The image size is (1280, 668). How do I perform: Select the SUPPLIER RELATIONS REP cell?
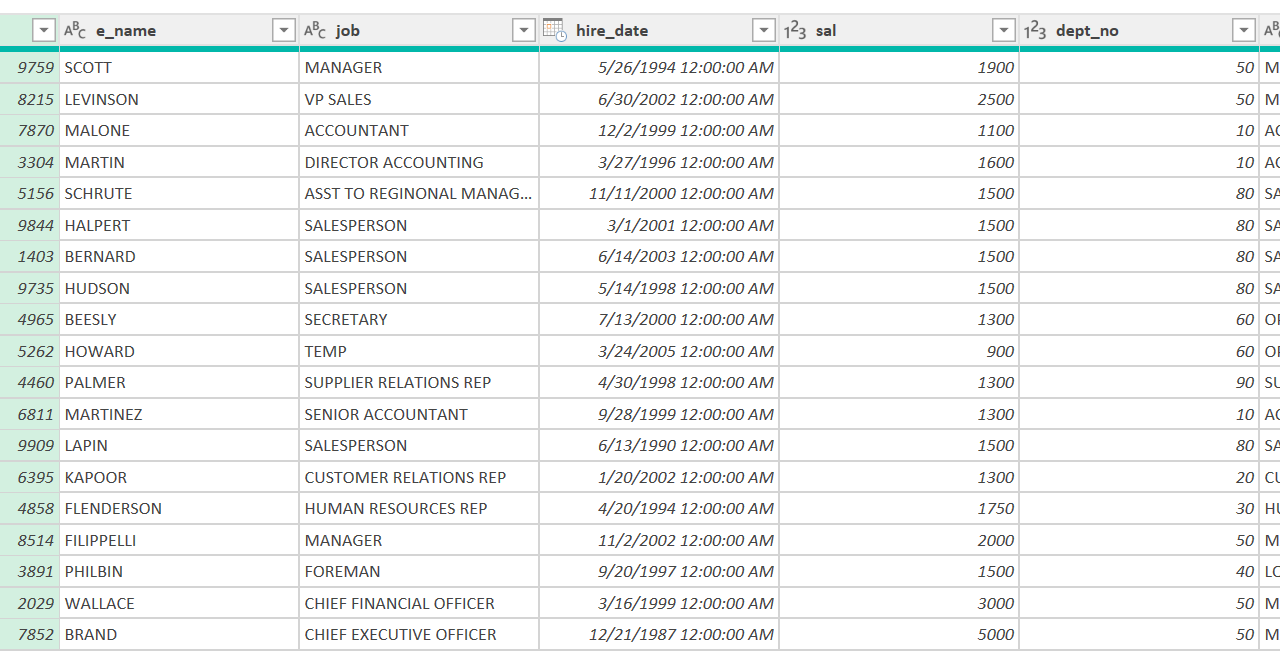tap(419, 383)
